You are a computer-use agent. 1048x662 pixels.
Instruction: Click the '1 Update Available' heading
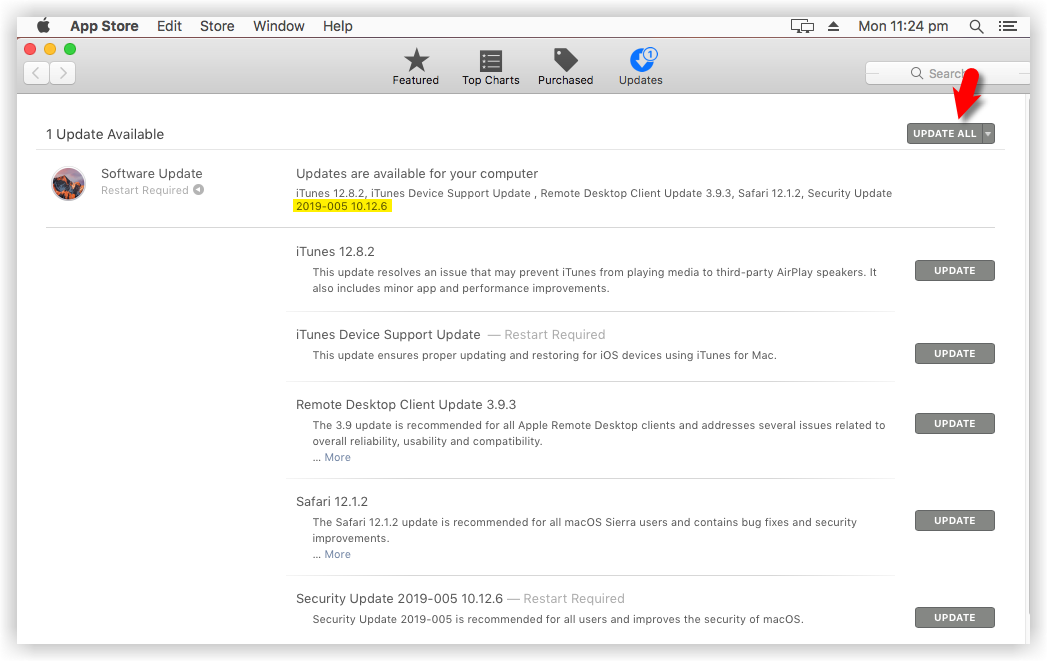[105, 134]
